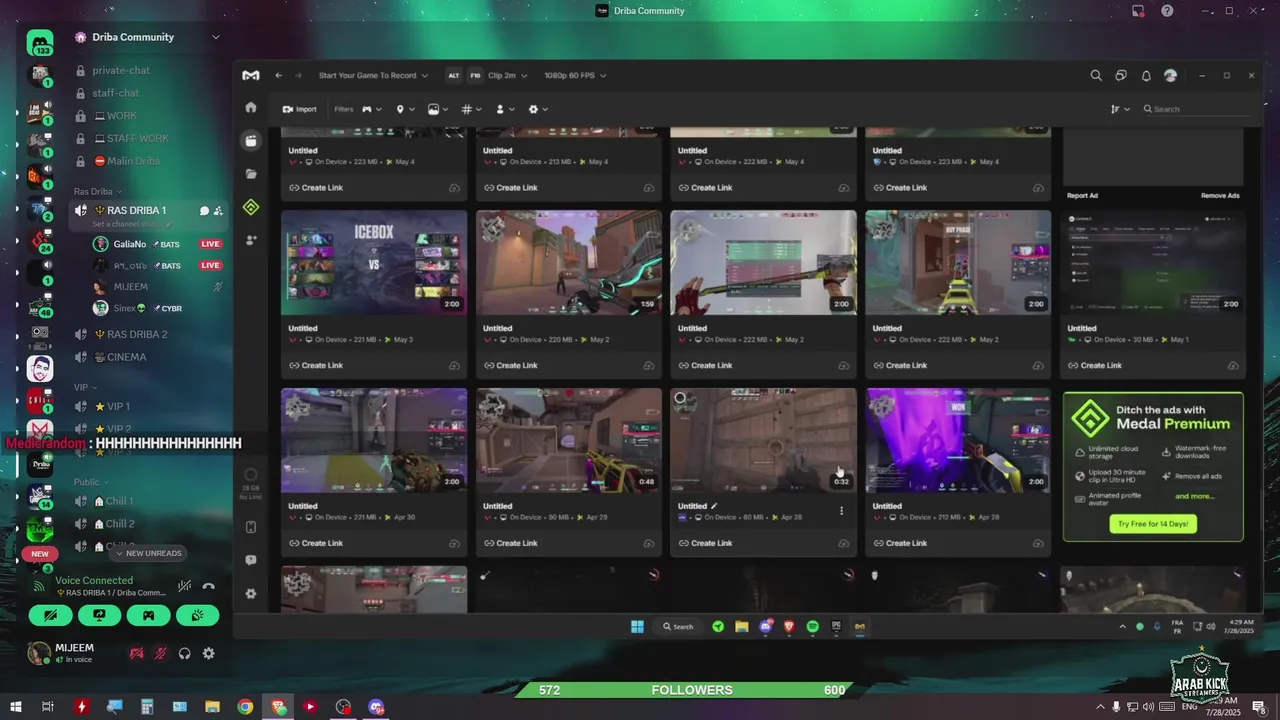Open Discord user settings gear
This screenshot has height=720, width=1280.
tap(208, 653)
